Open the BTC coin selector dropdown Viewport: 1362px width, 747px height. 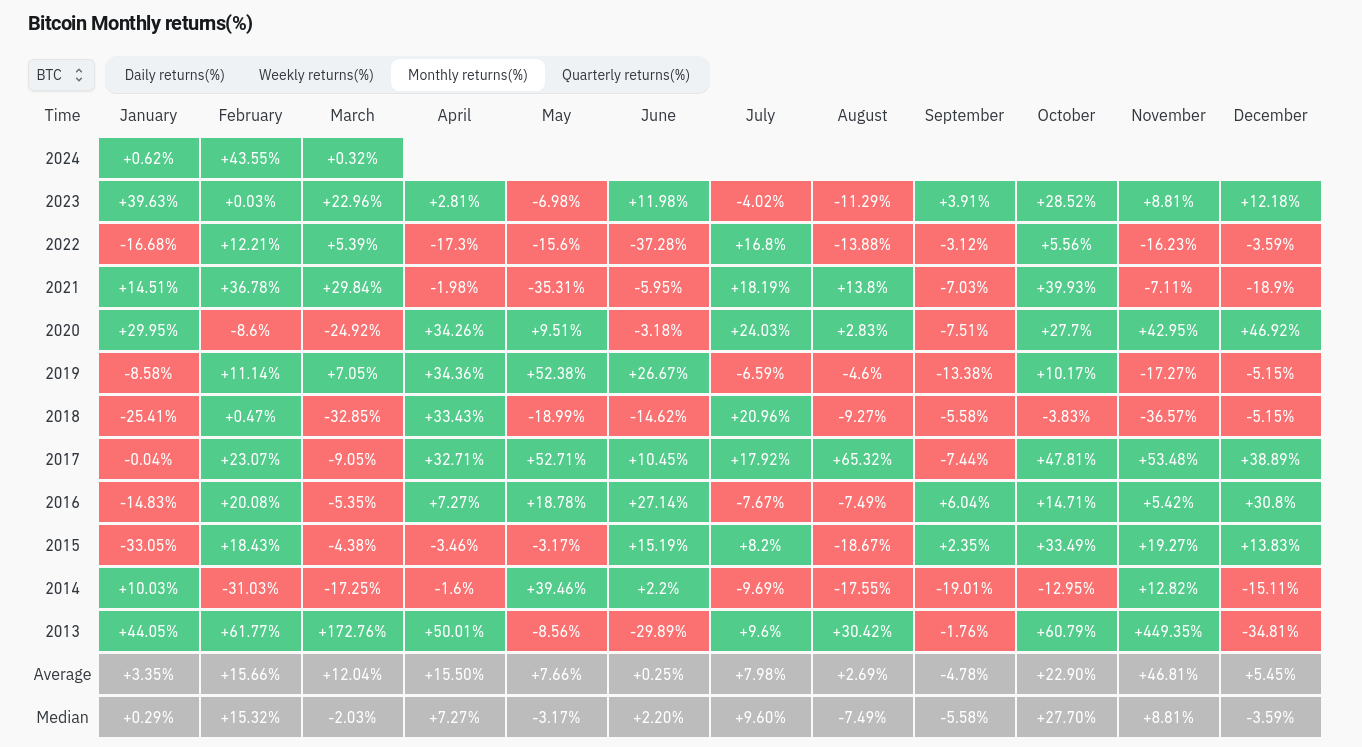(61, 75)
